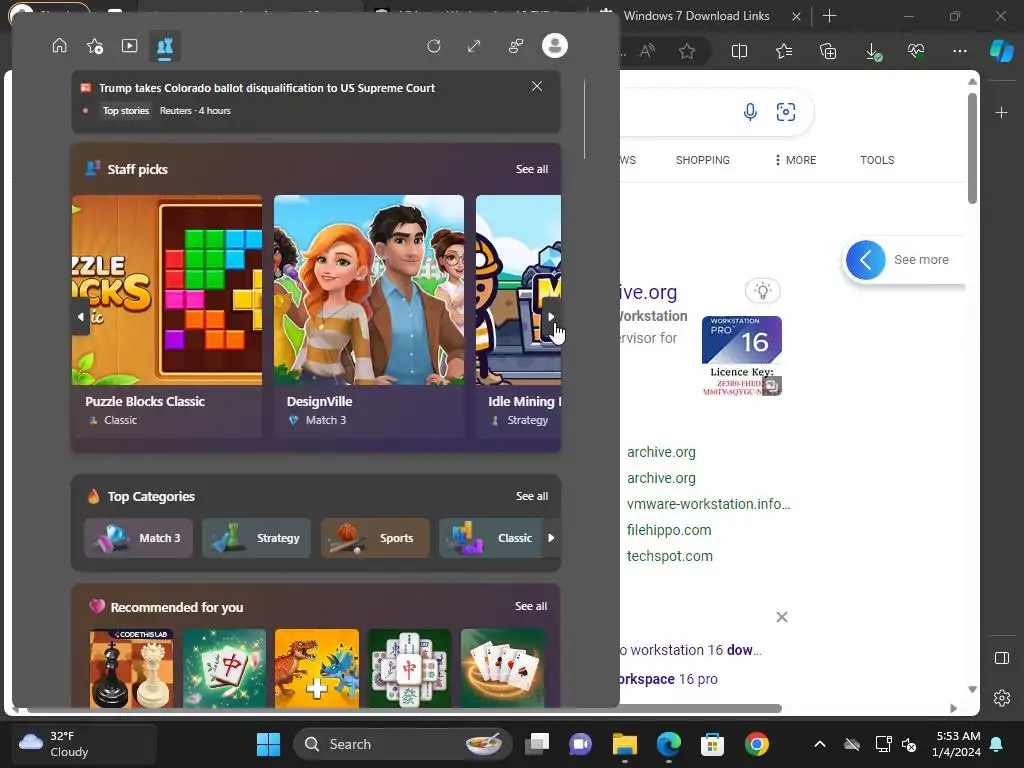The width and height of the screenshot is (1024, 768).
Task: Open Idle Mining game card
Action: click(x=518, y=316)
